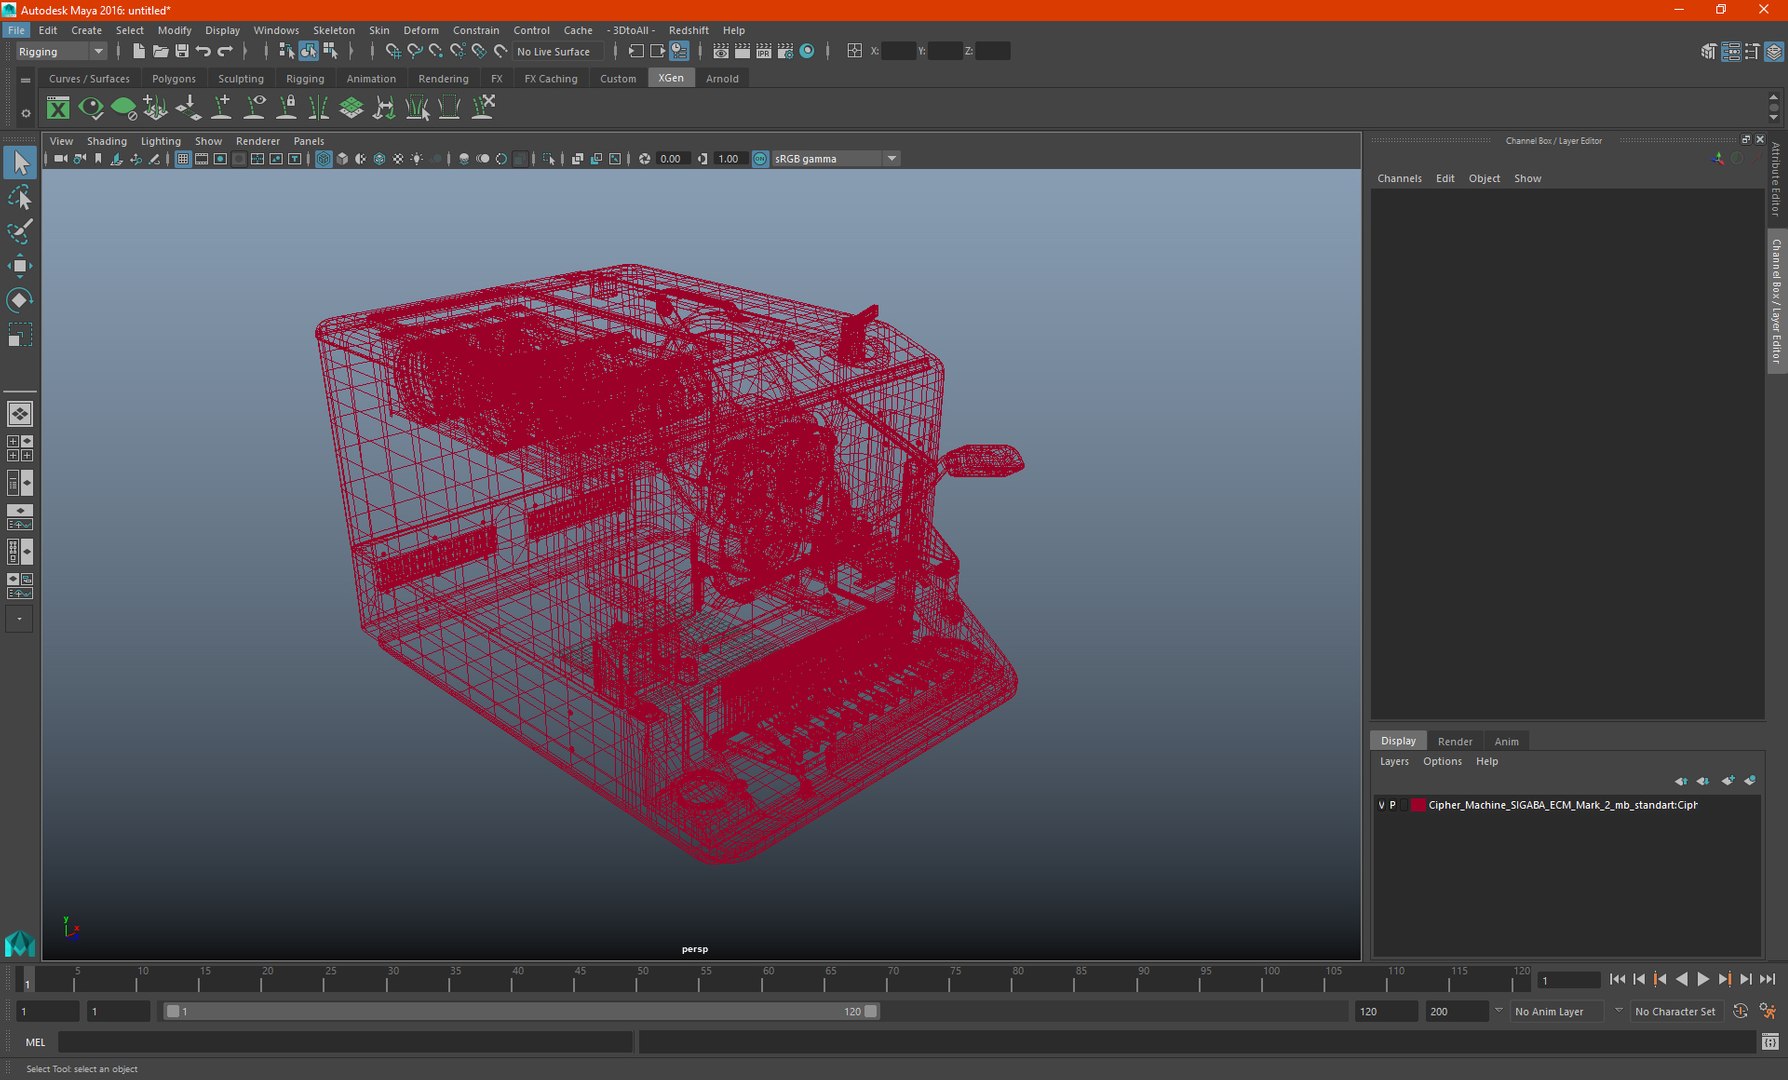Toggle visibility V of Cipher_Machine layer
Image resolution: width=1788 pixels, height=1080 pixels.
pos(1381,805)
